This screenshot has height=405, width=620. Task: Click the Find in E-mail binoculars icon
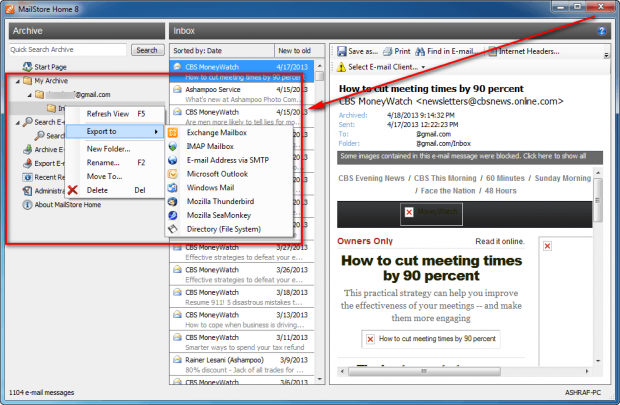(x=420, y=51)
